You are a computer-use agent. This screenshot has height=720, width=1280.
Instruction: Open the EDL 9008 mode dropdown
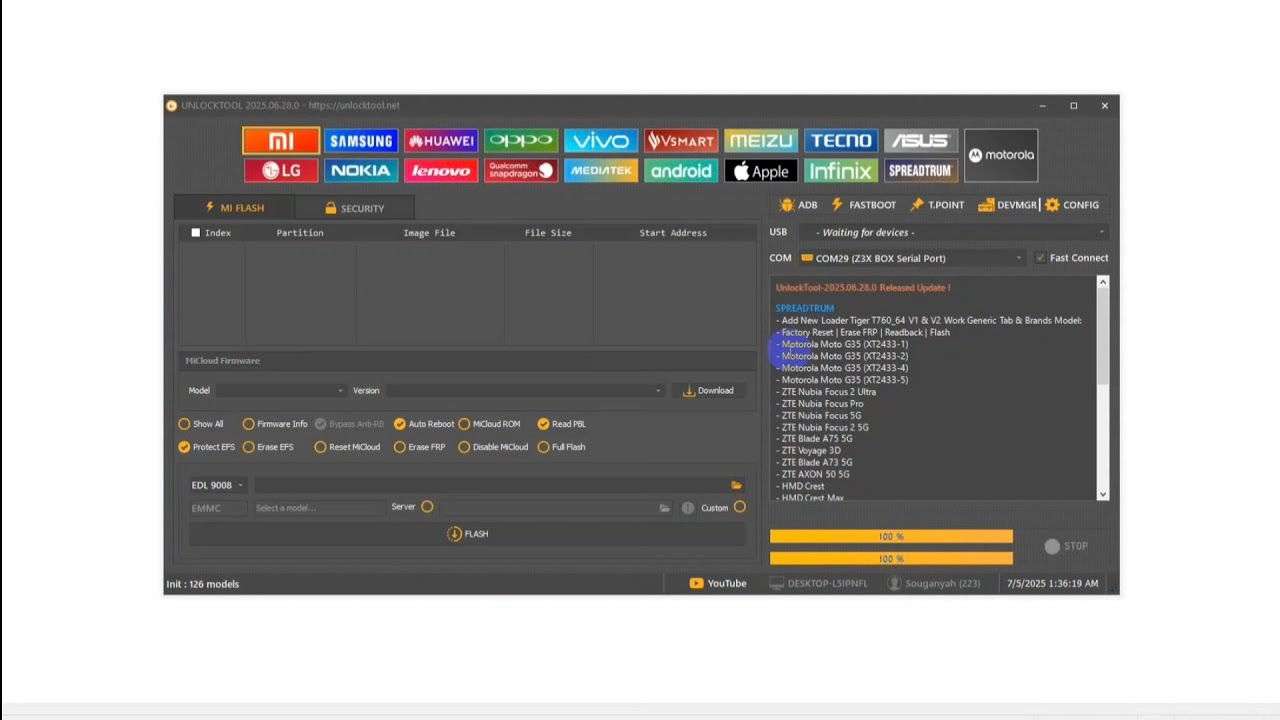pyautogui.click(x=217, y=485)
